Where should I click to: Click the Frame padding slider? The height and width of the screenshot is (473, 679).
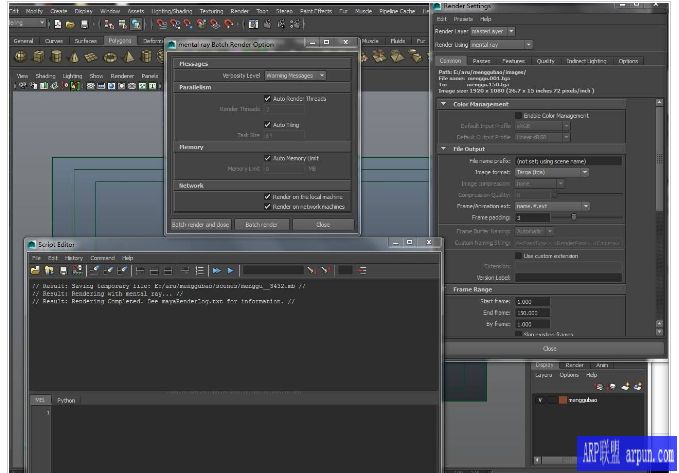click(x=573, y=217)
